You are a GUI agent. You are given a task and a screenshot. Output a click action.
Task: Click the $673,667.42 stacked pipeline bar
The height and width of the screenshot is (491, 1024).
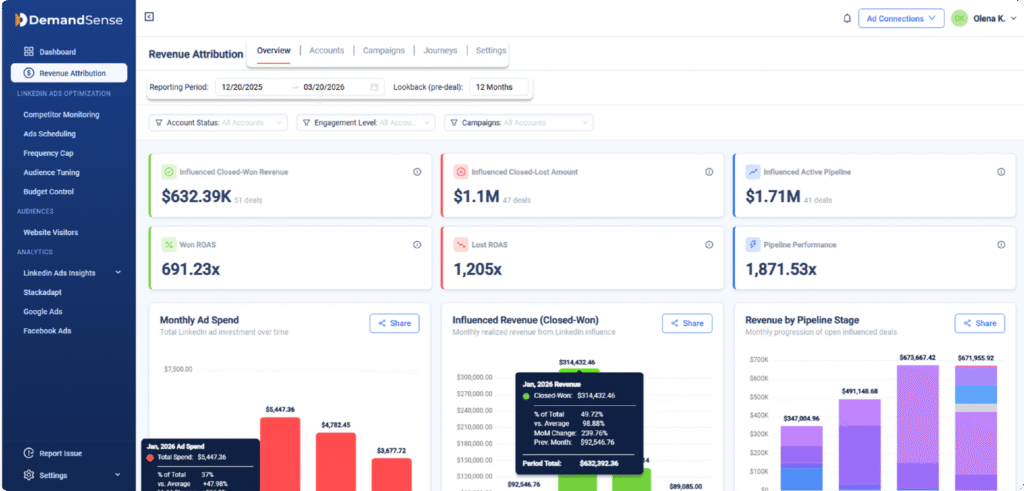point(918,428)
